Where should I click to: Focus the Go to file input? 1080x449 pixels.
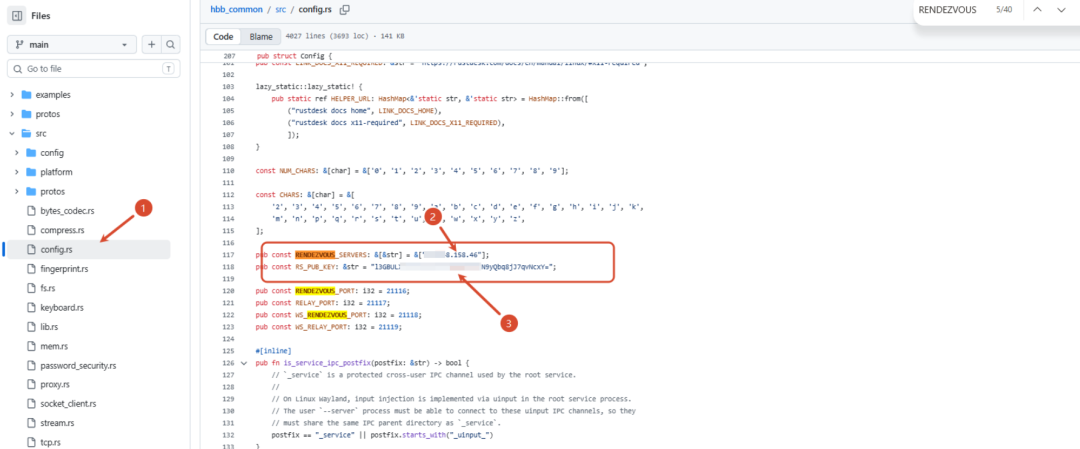click(x=93, y=69)
